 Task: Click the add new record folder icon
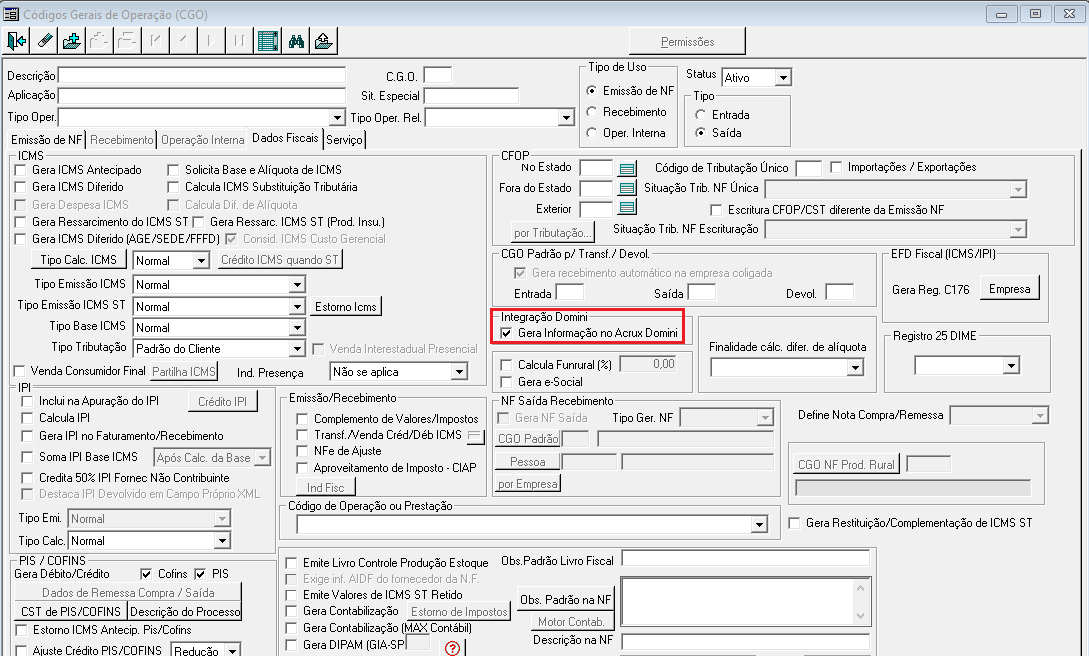click(x=72, y=41)
